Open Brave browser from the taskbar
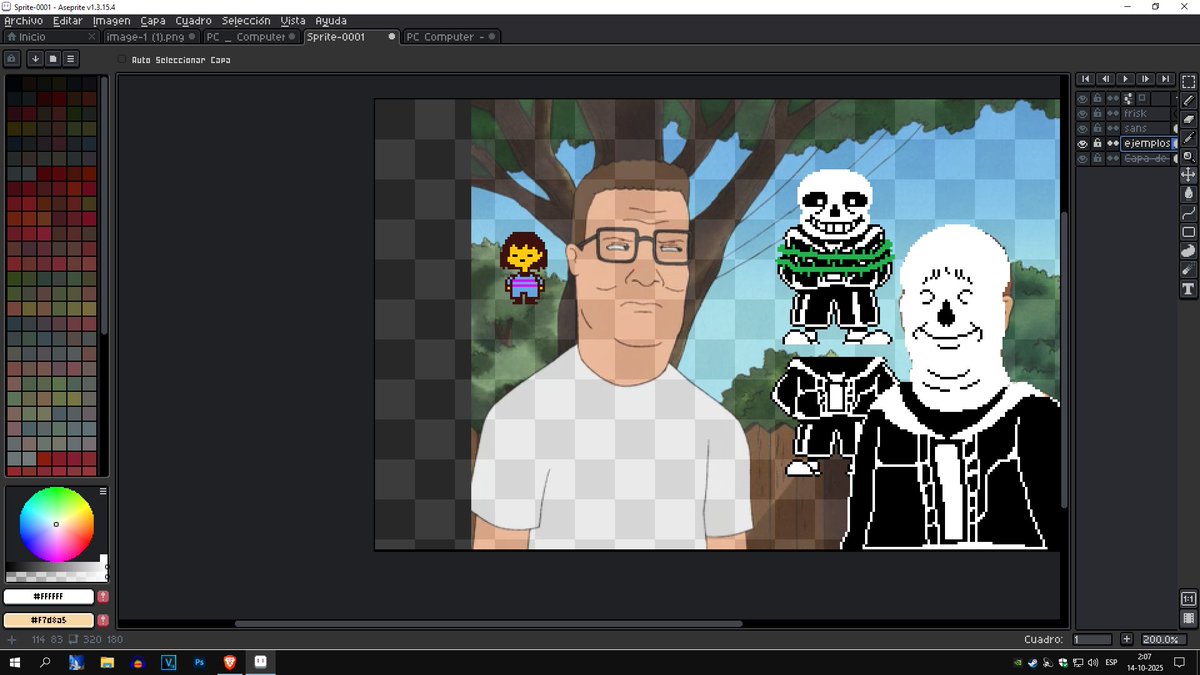Screen dimensions: 1200x675 click(230, 662)
